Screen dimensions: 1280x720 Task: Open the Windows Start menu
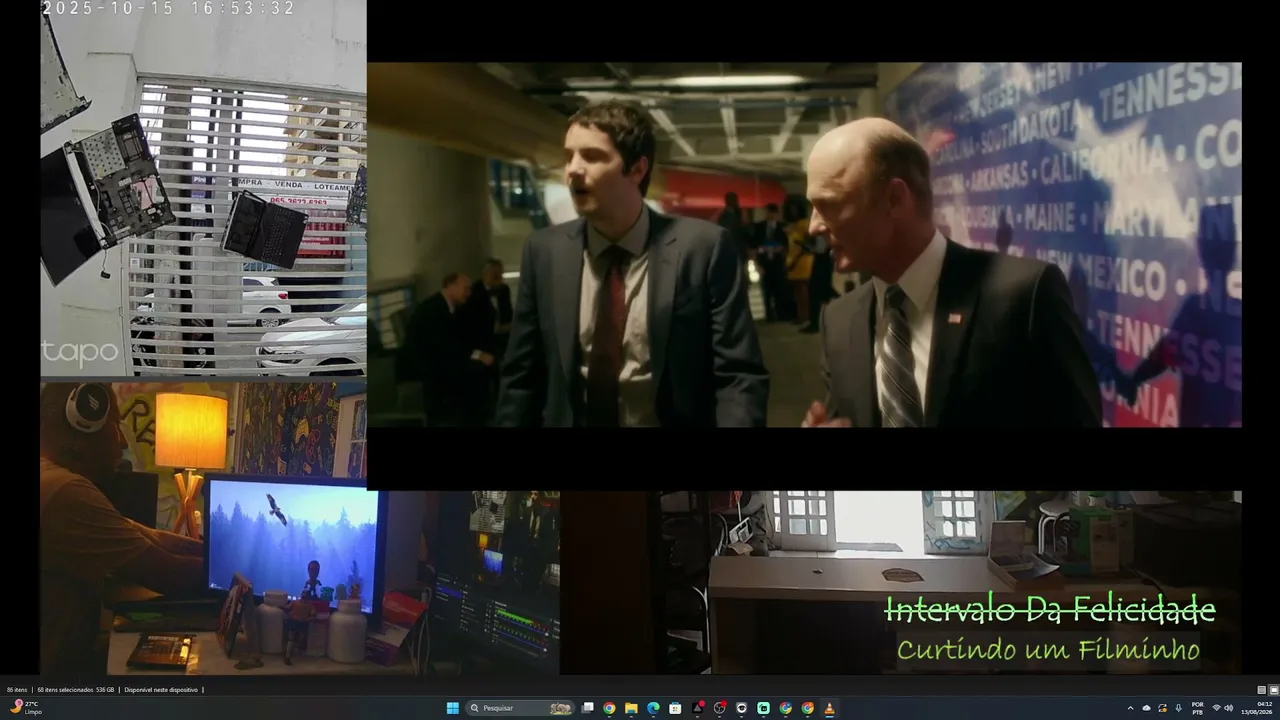pos(452,708)
